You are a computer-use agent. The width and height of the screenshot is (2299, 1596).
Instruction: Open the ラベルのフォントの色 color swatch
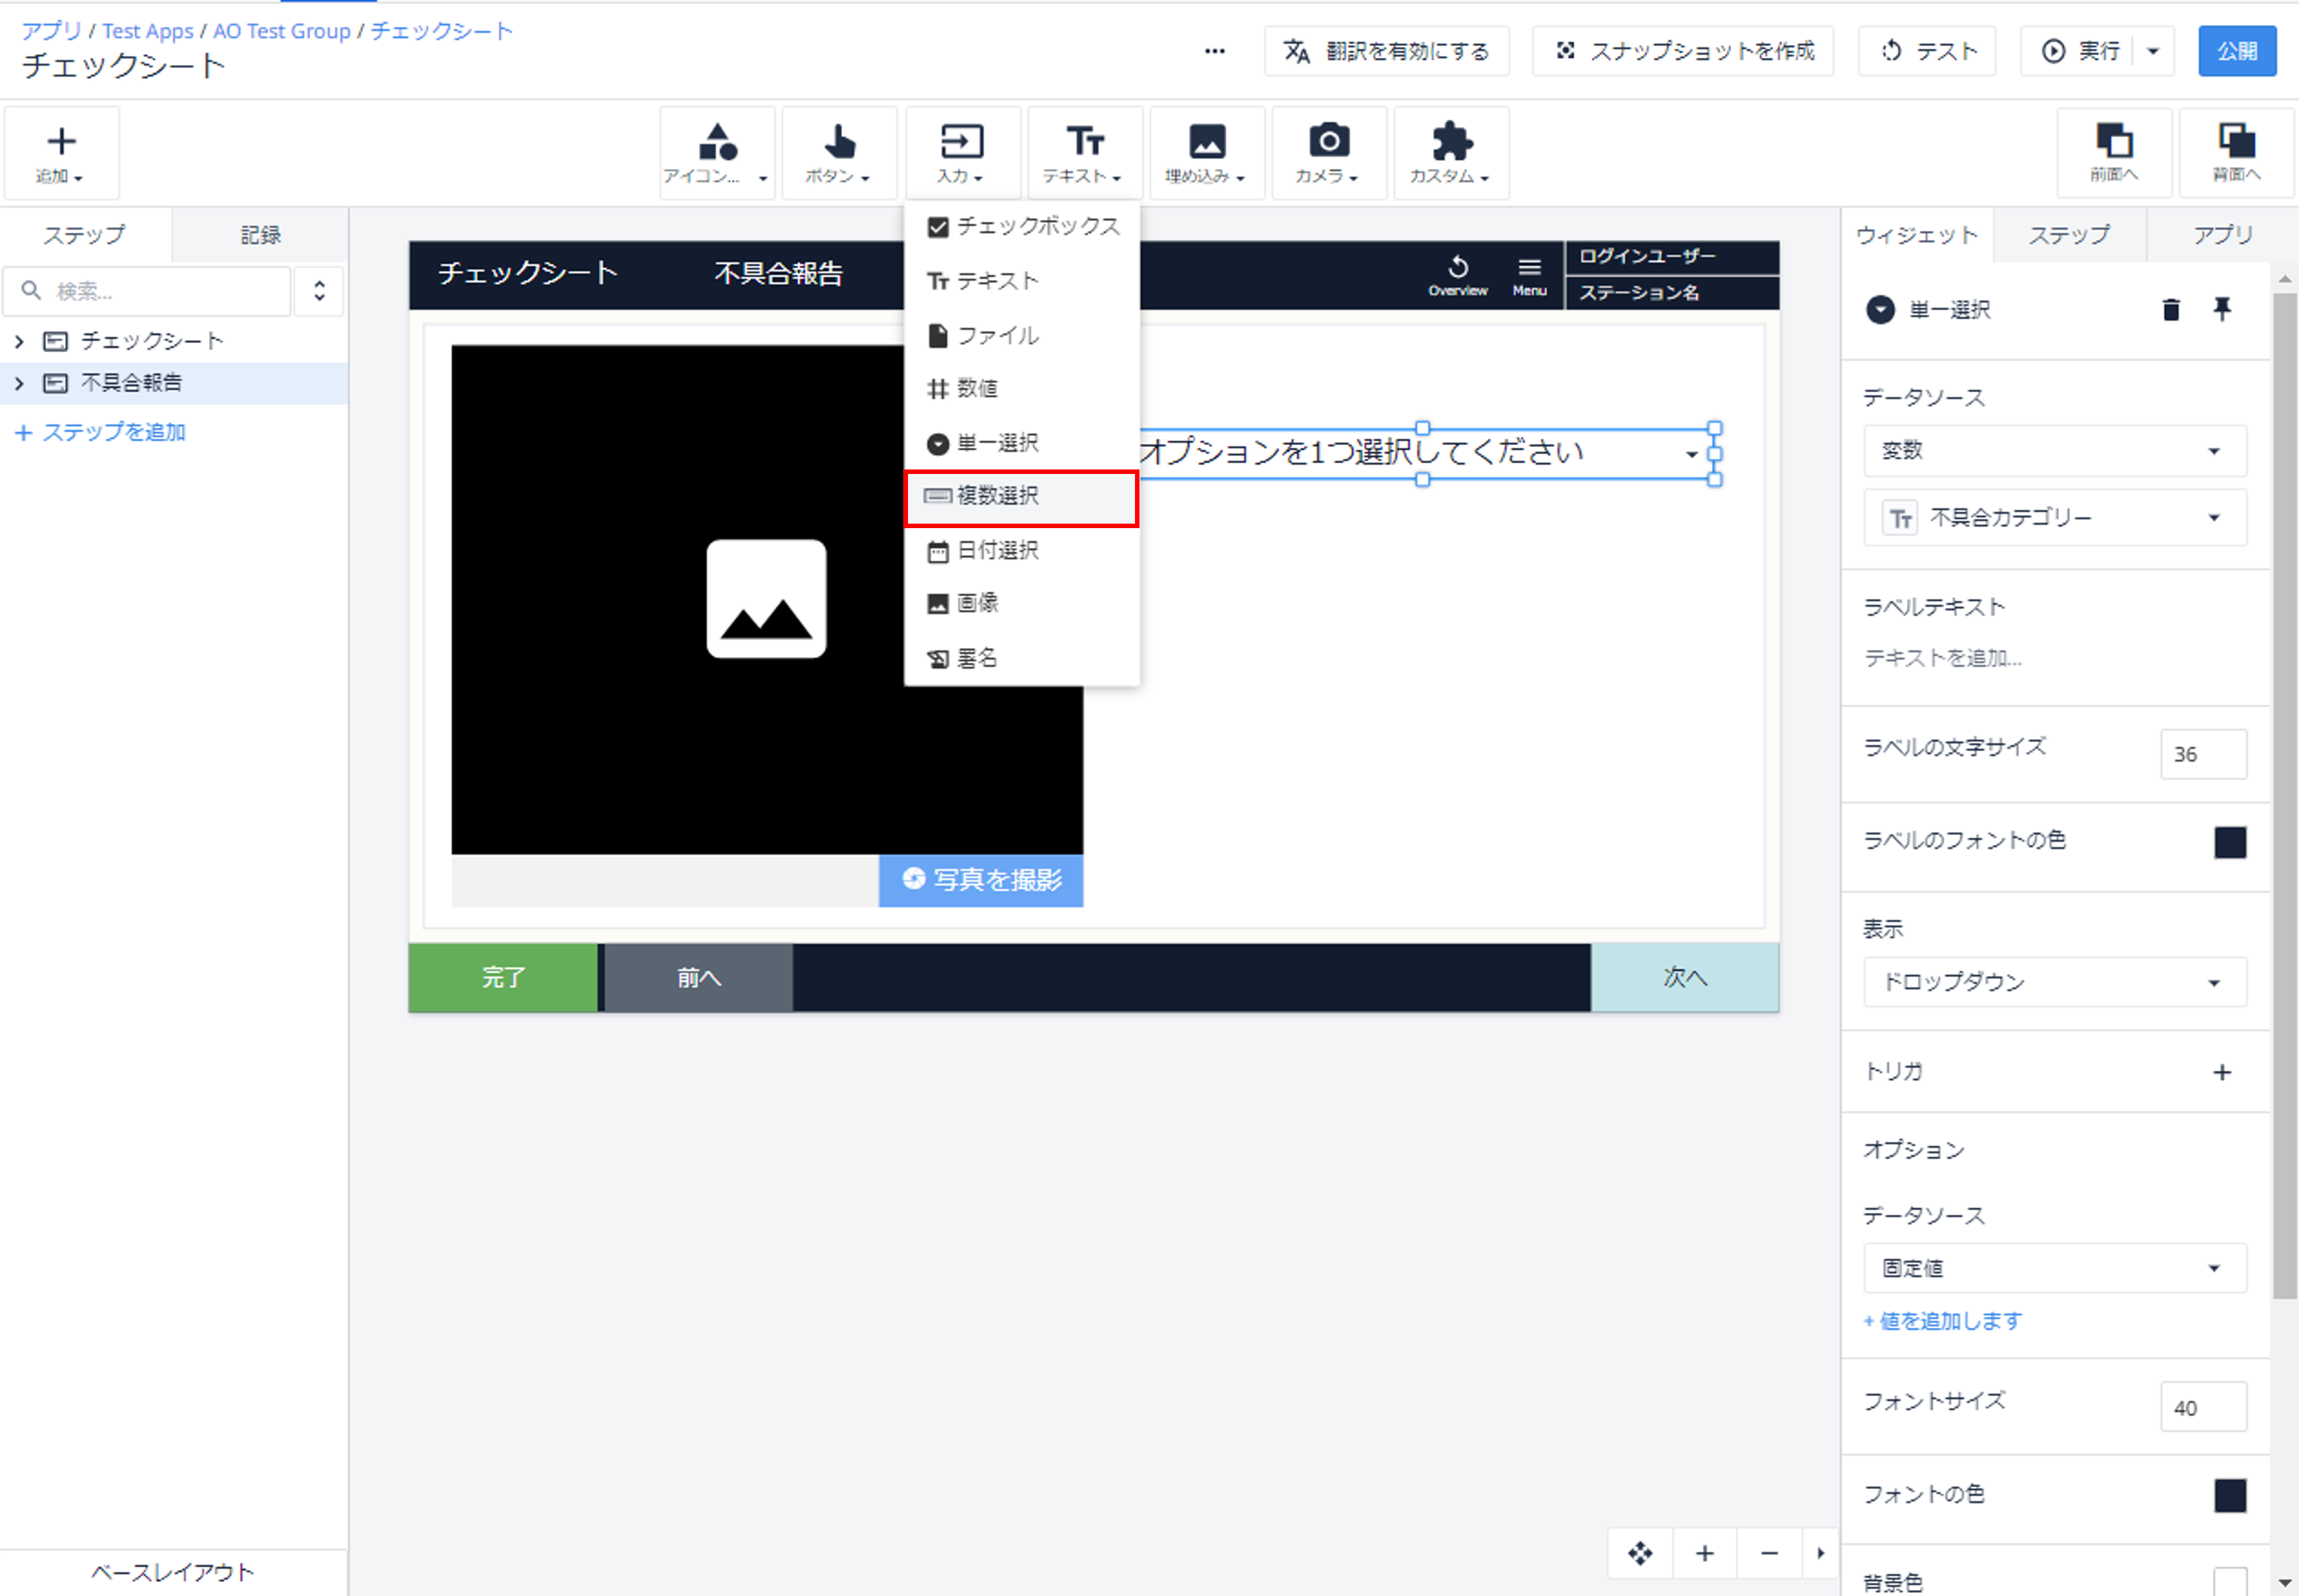[x=2229, y=843]
